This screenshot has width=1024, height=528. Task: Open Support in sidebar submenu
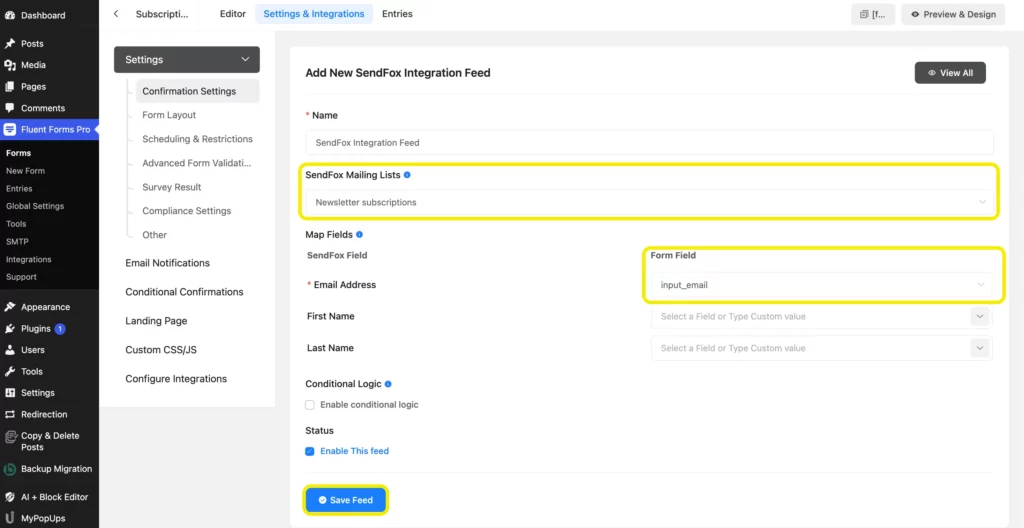tap(22, 277)
